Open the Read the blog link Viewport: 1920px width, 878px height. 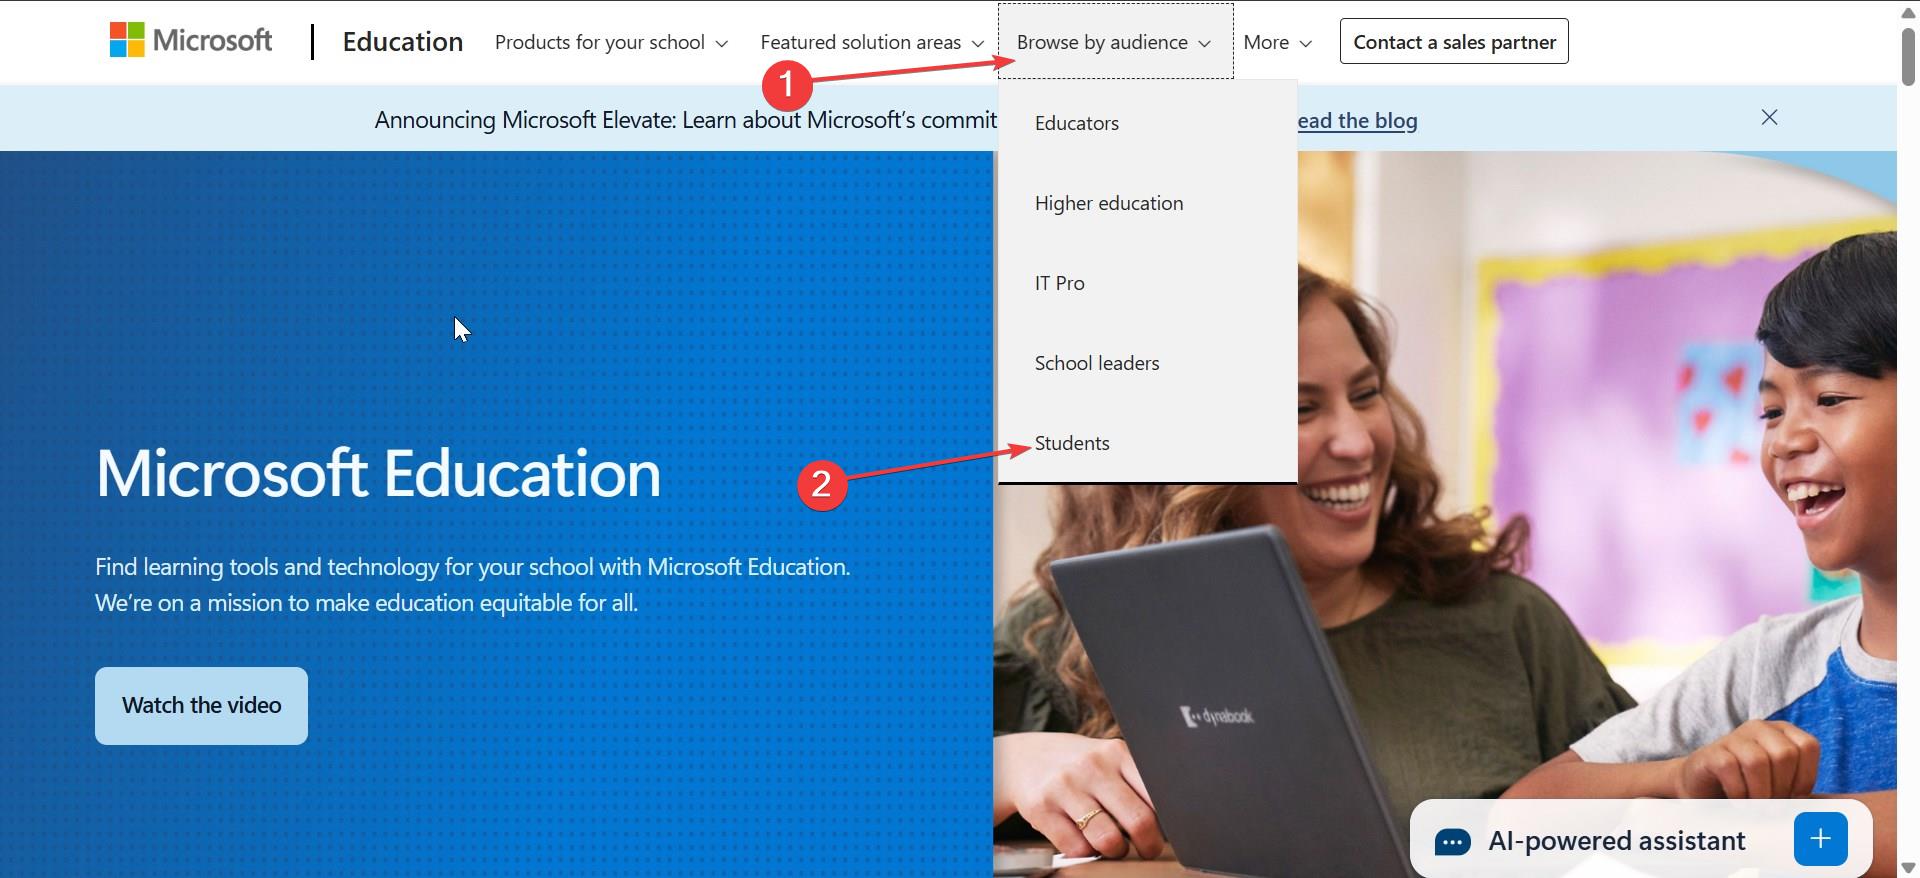click(x=1357, y=121)
